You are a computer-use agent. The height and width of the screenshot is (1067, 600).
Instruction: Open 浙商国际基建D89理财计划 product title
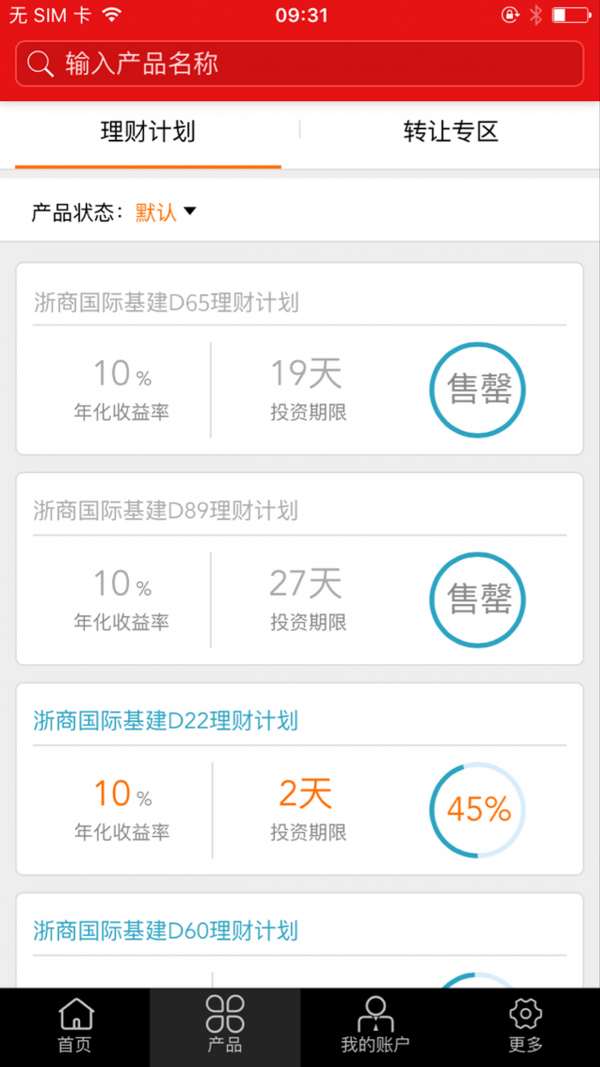coord(166,511)
